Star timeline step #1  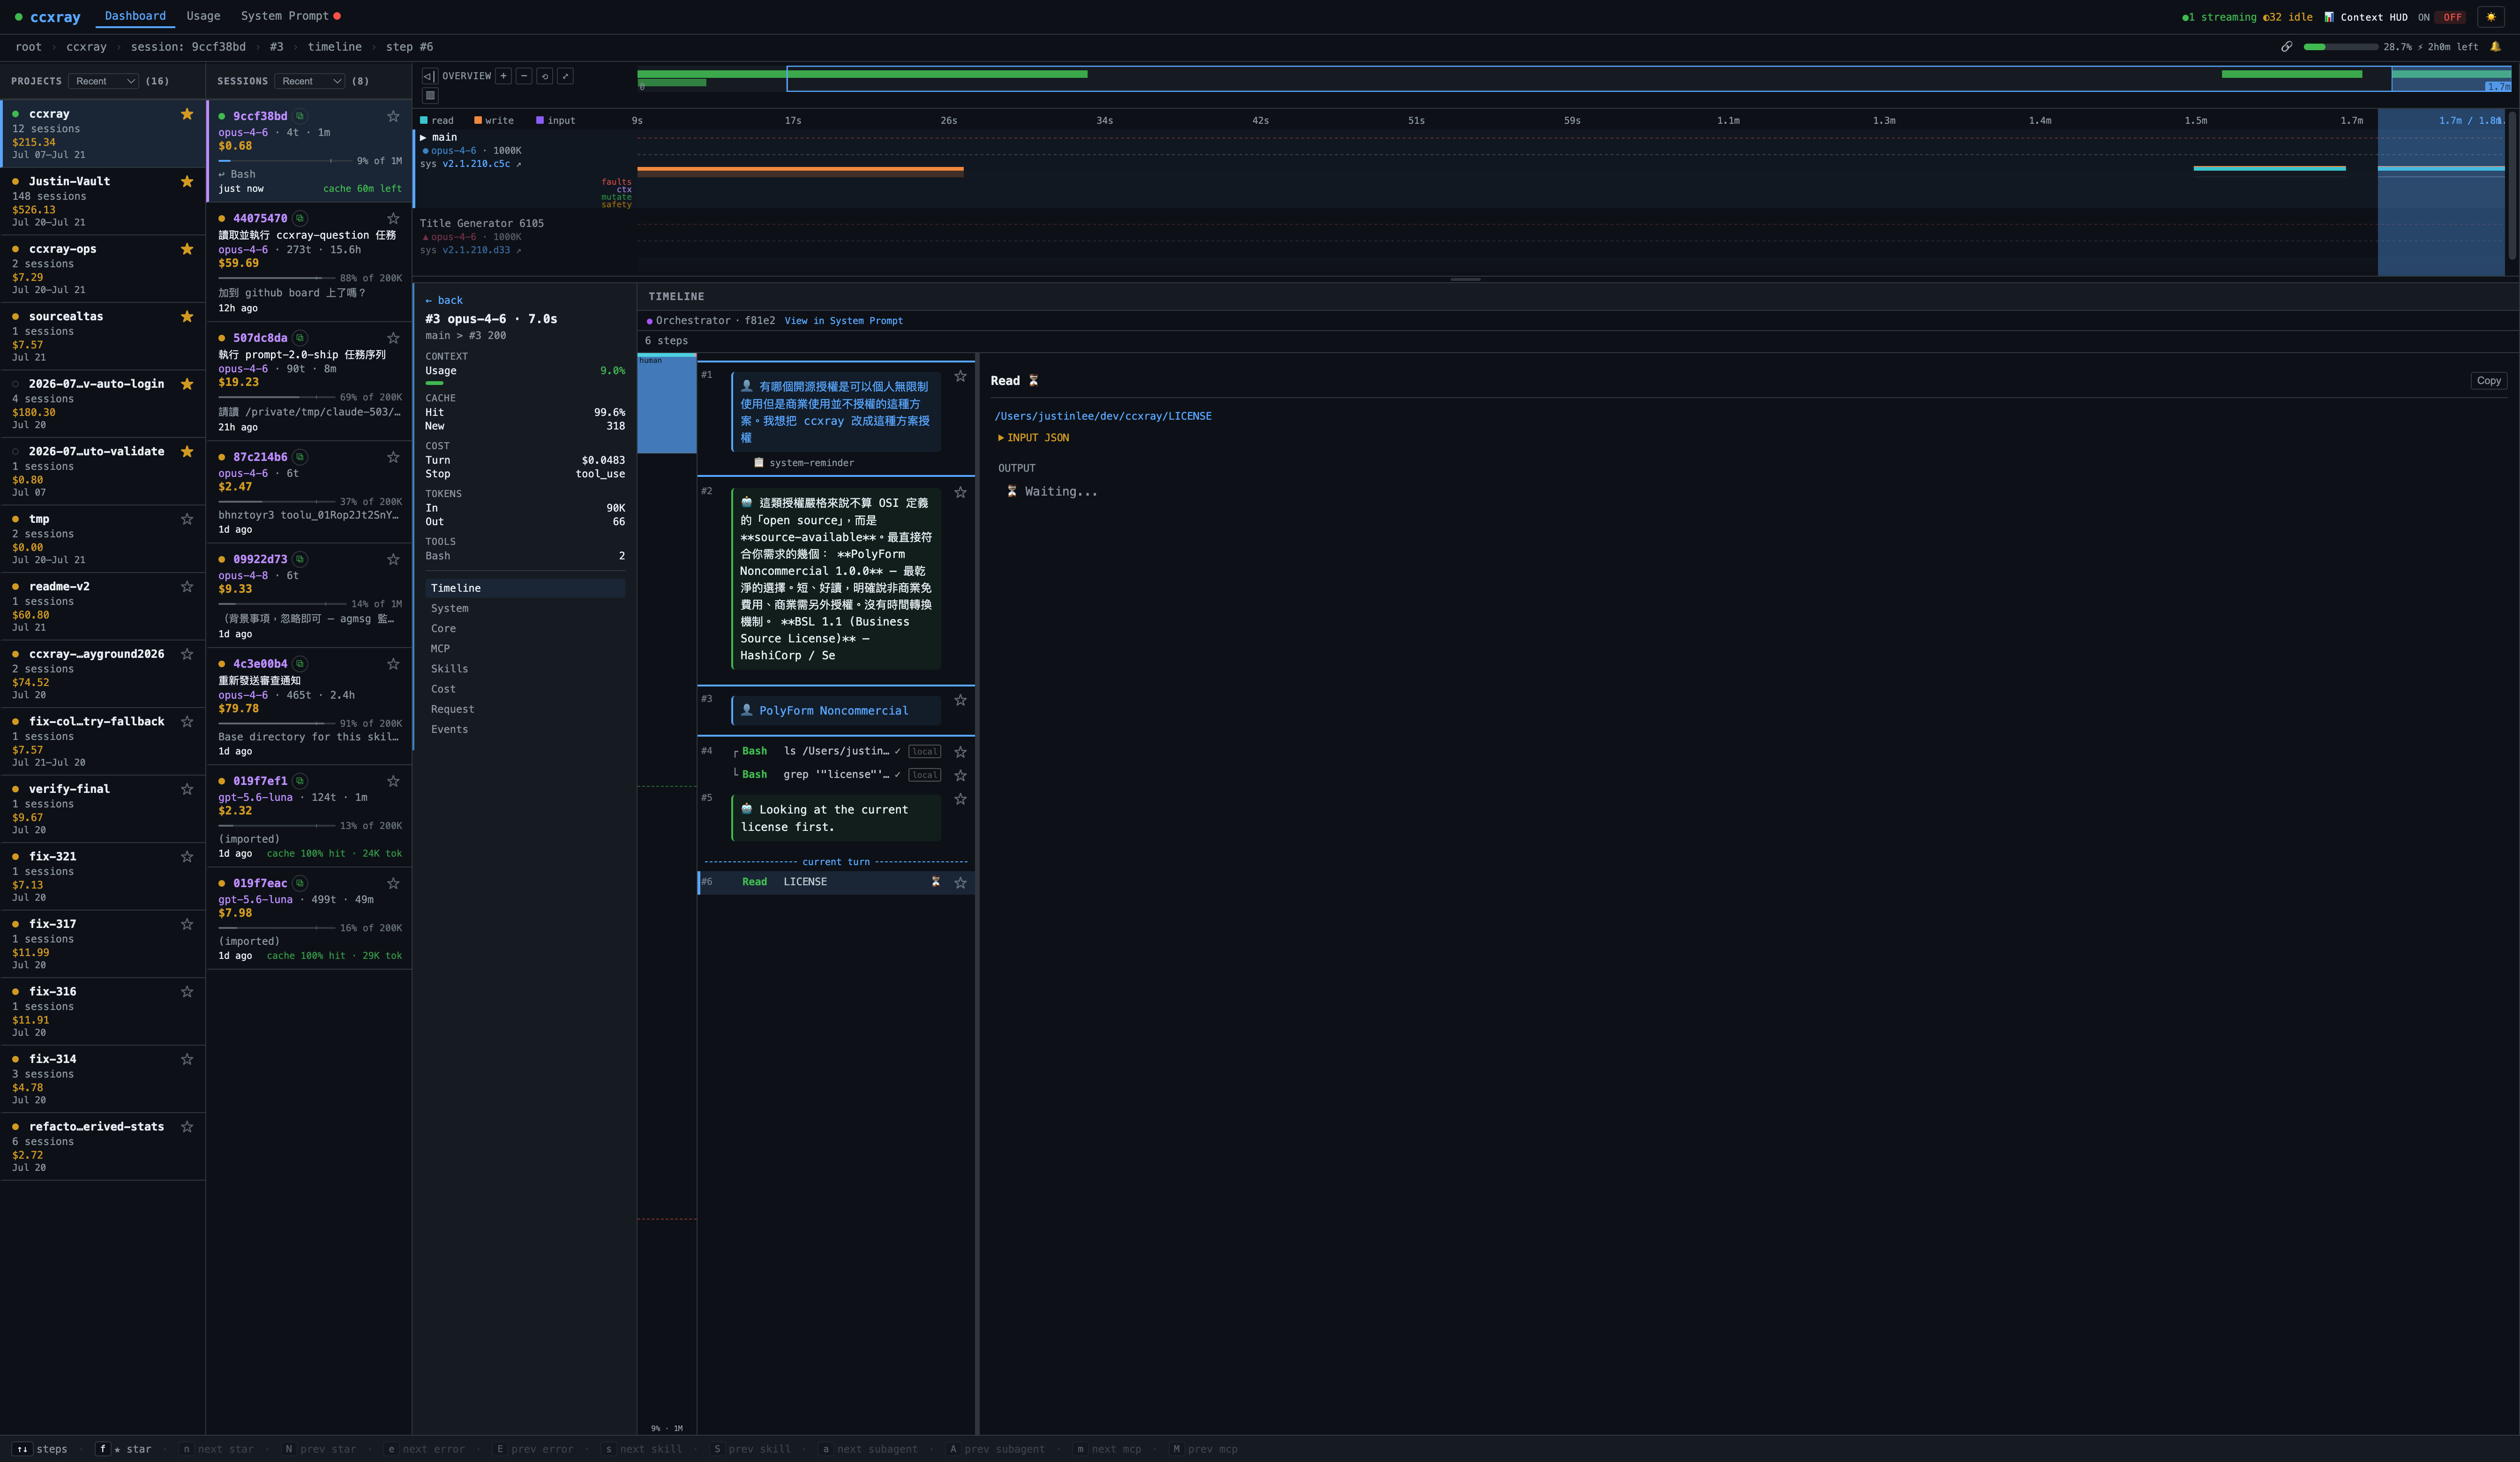(960, 376)
